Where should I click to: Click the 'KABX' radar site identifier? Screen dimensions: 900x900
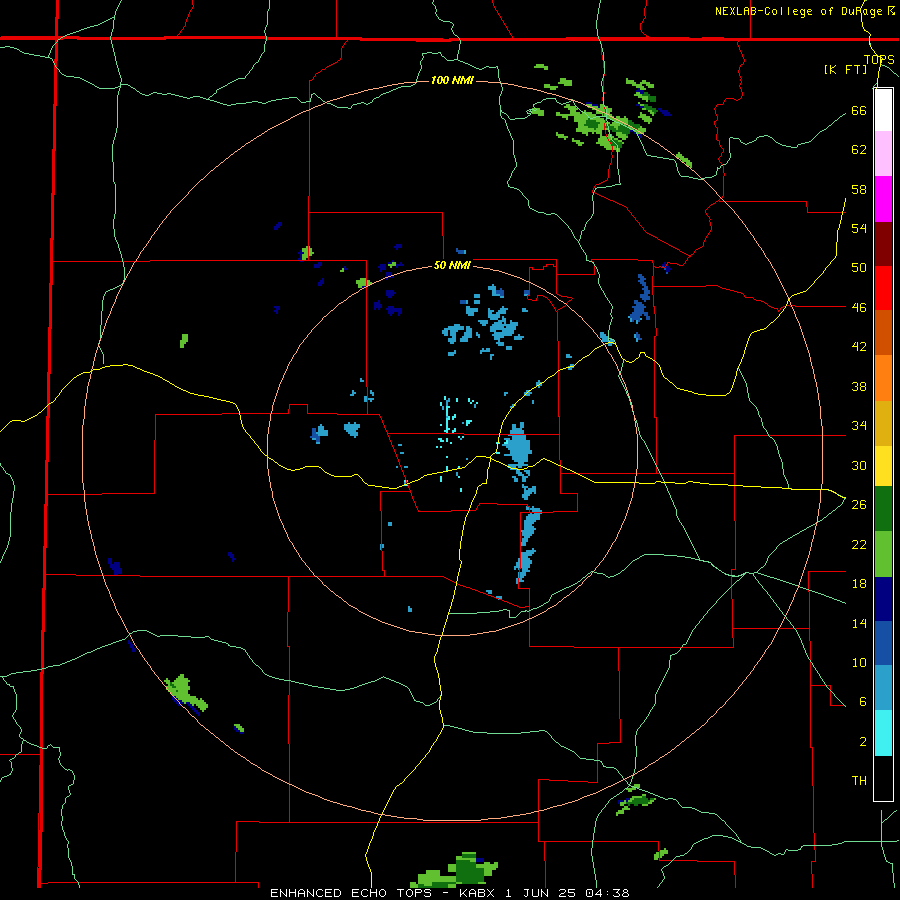point(478,893)
